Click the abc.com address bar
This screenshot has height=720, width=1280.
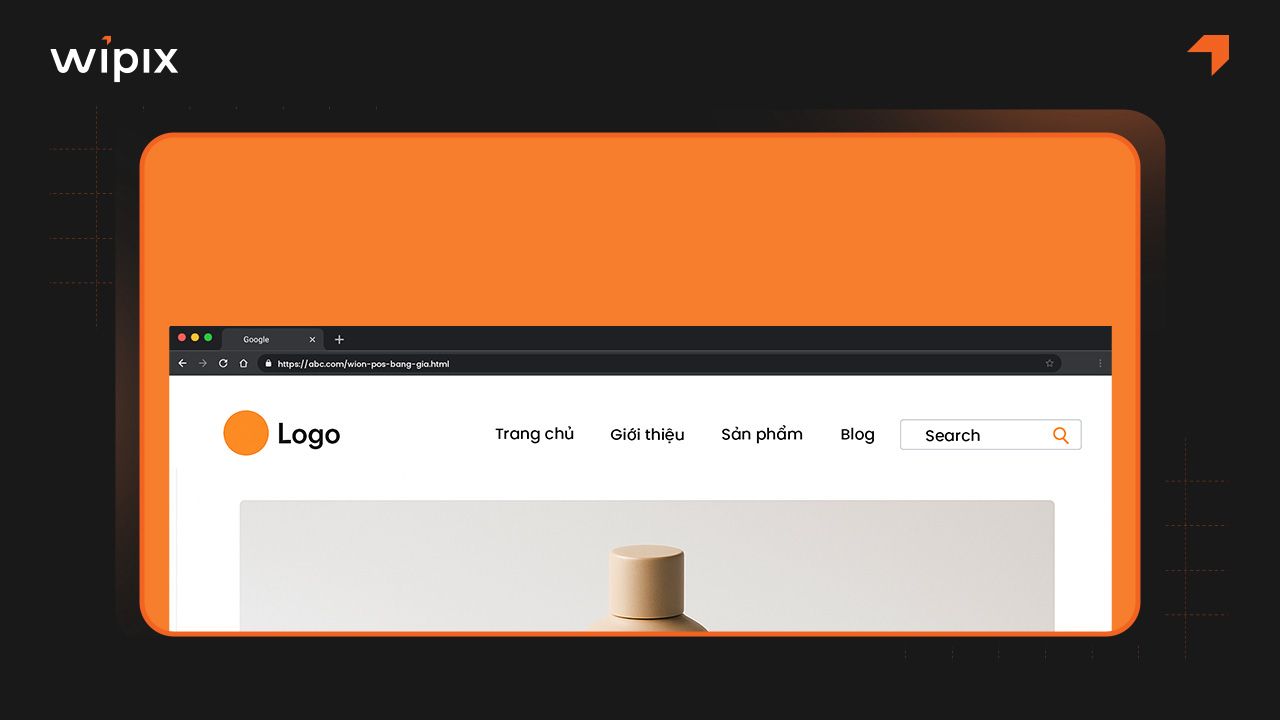[659, 363]
